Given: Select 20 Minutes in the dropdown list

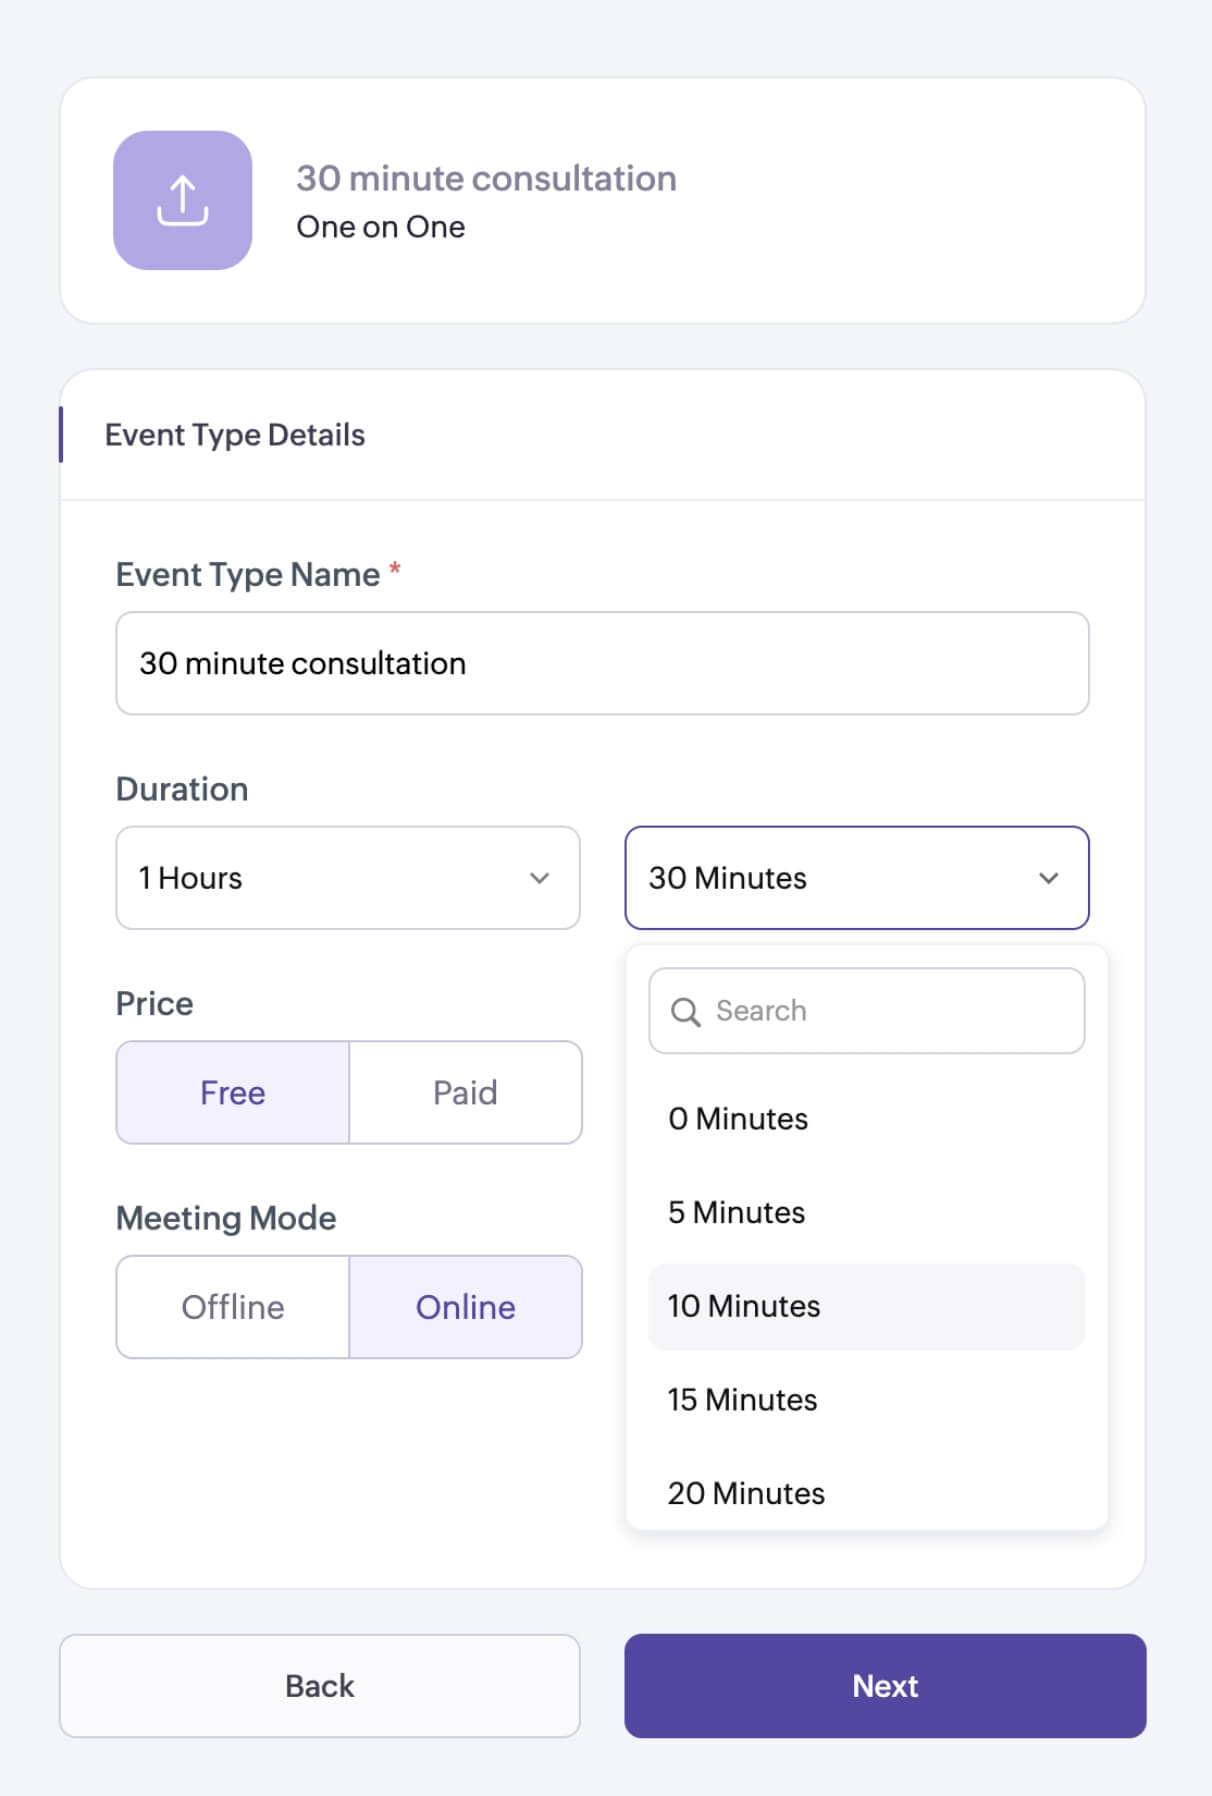Looking at the screenshot, I should 747,1493.
